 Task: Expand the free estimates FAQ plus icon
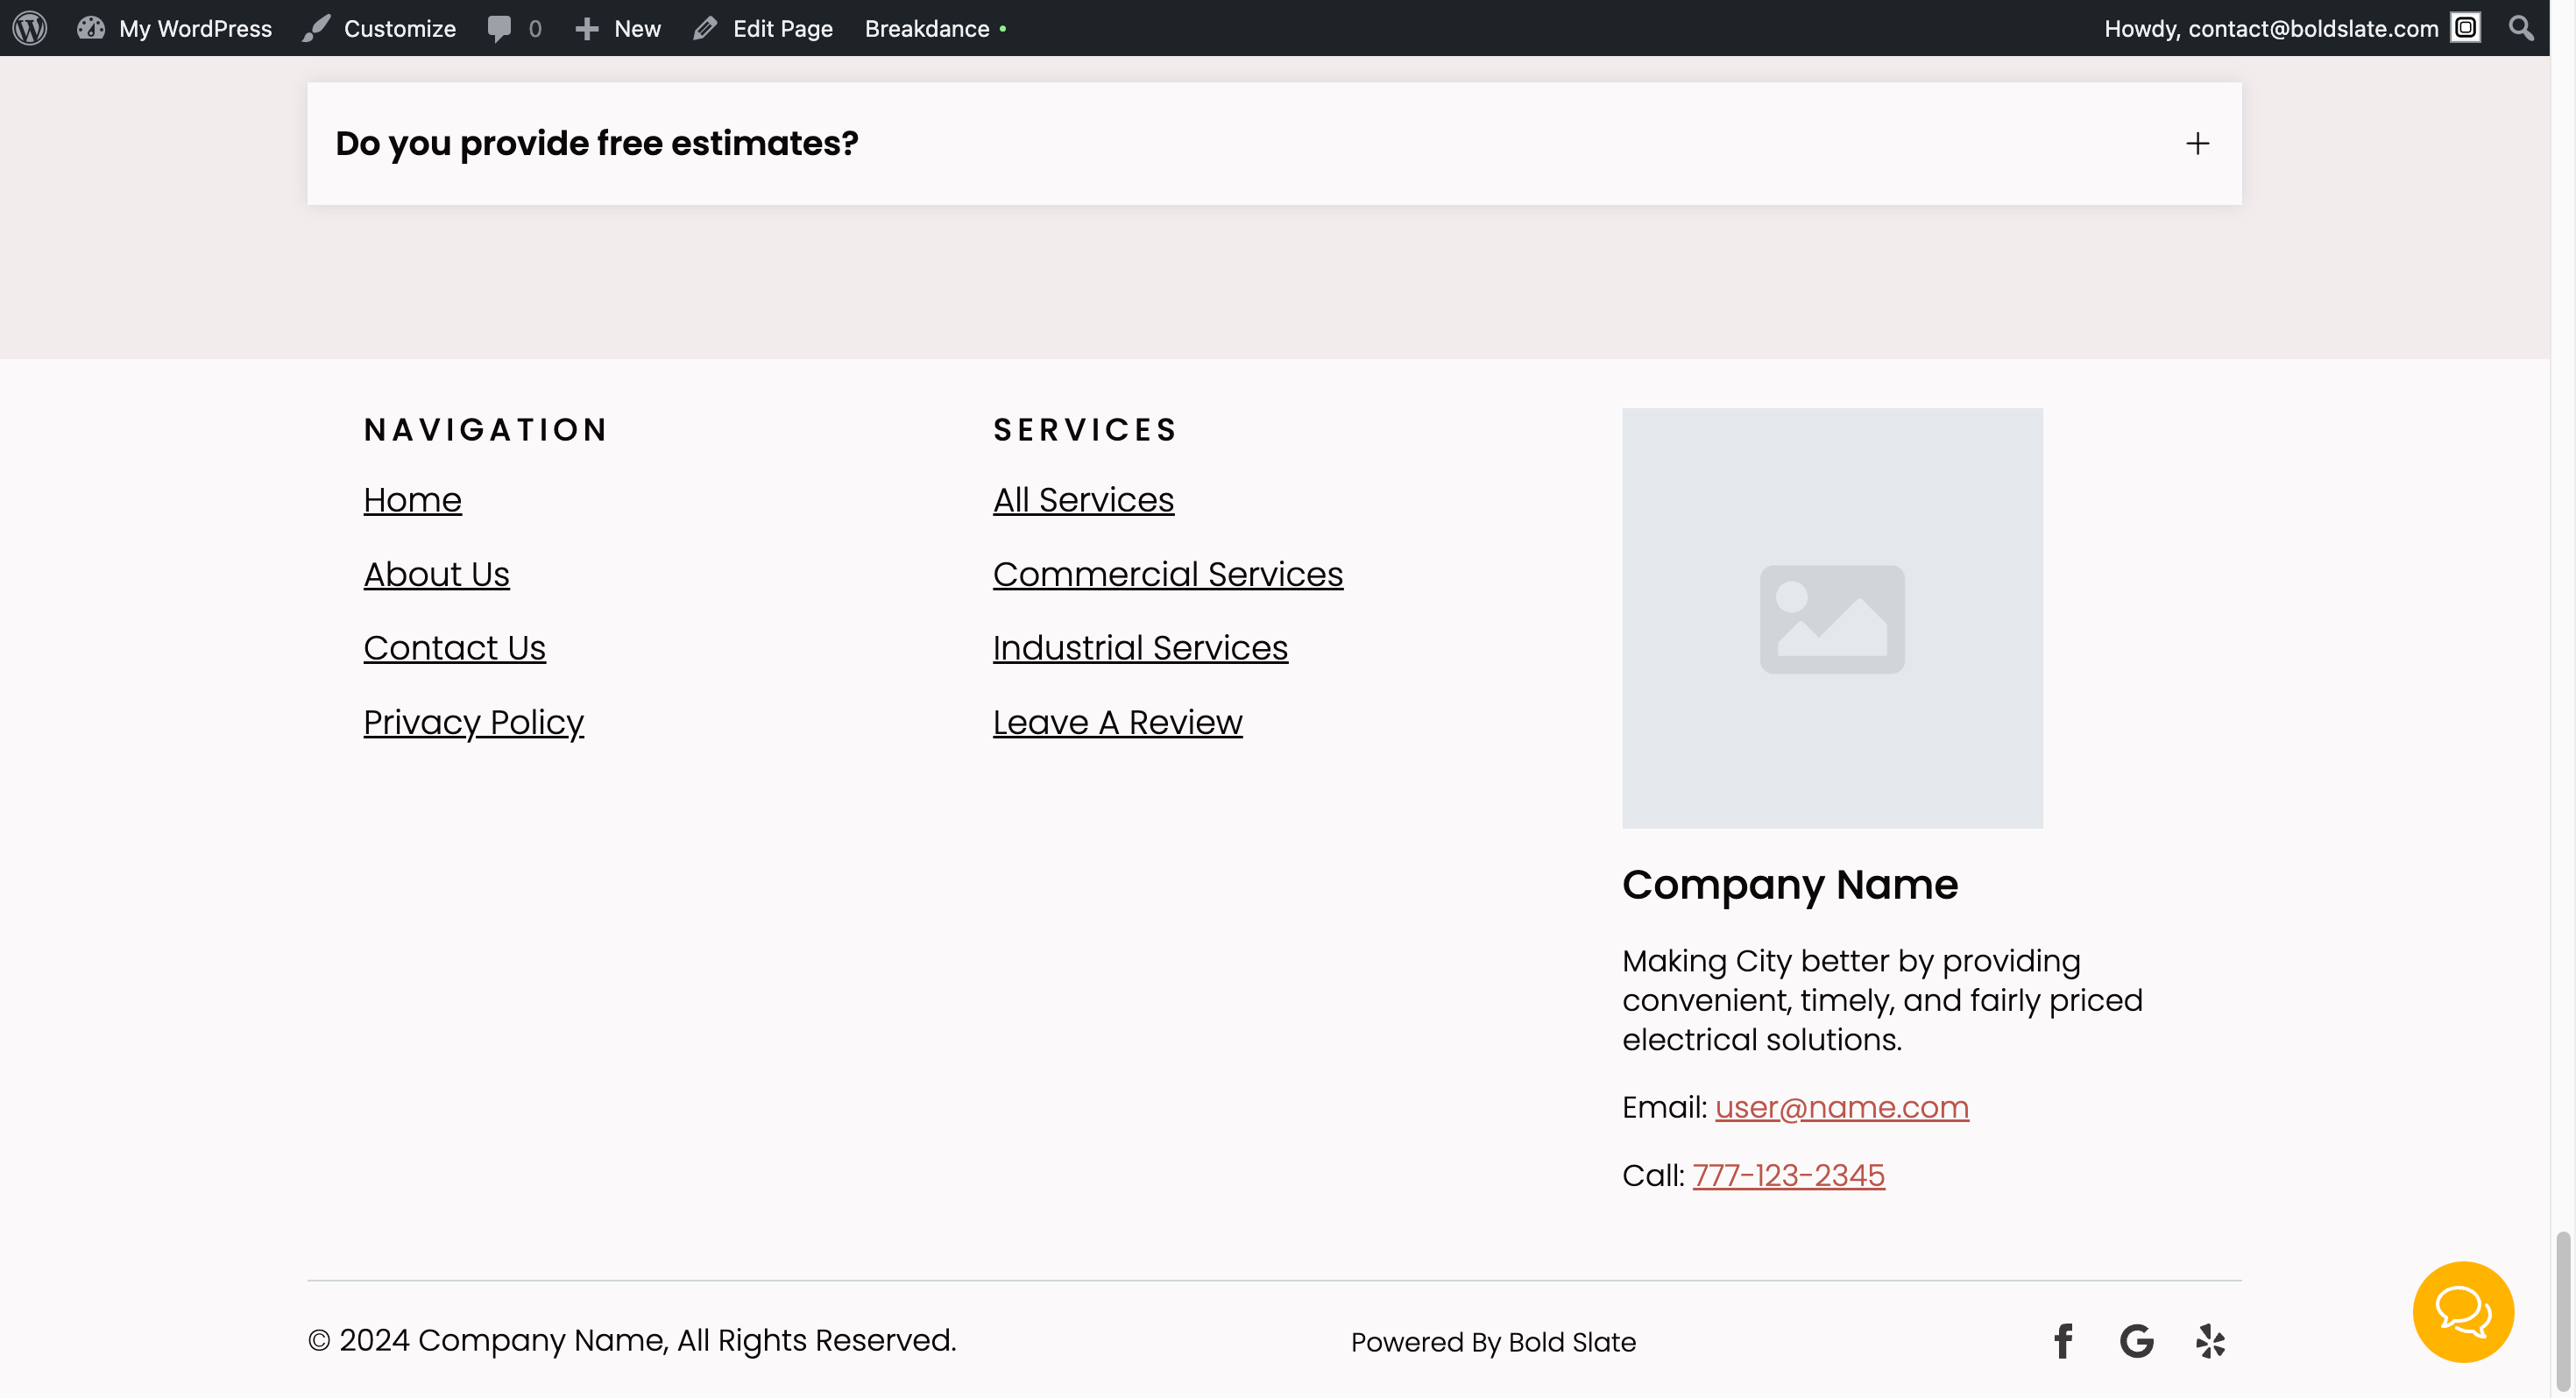2197,143
